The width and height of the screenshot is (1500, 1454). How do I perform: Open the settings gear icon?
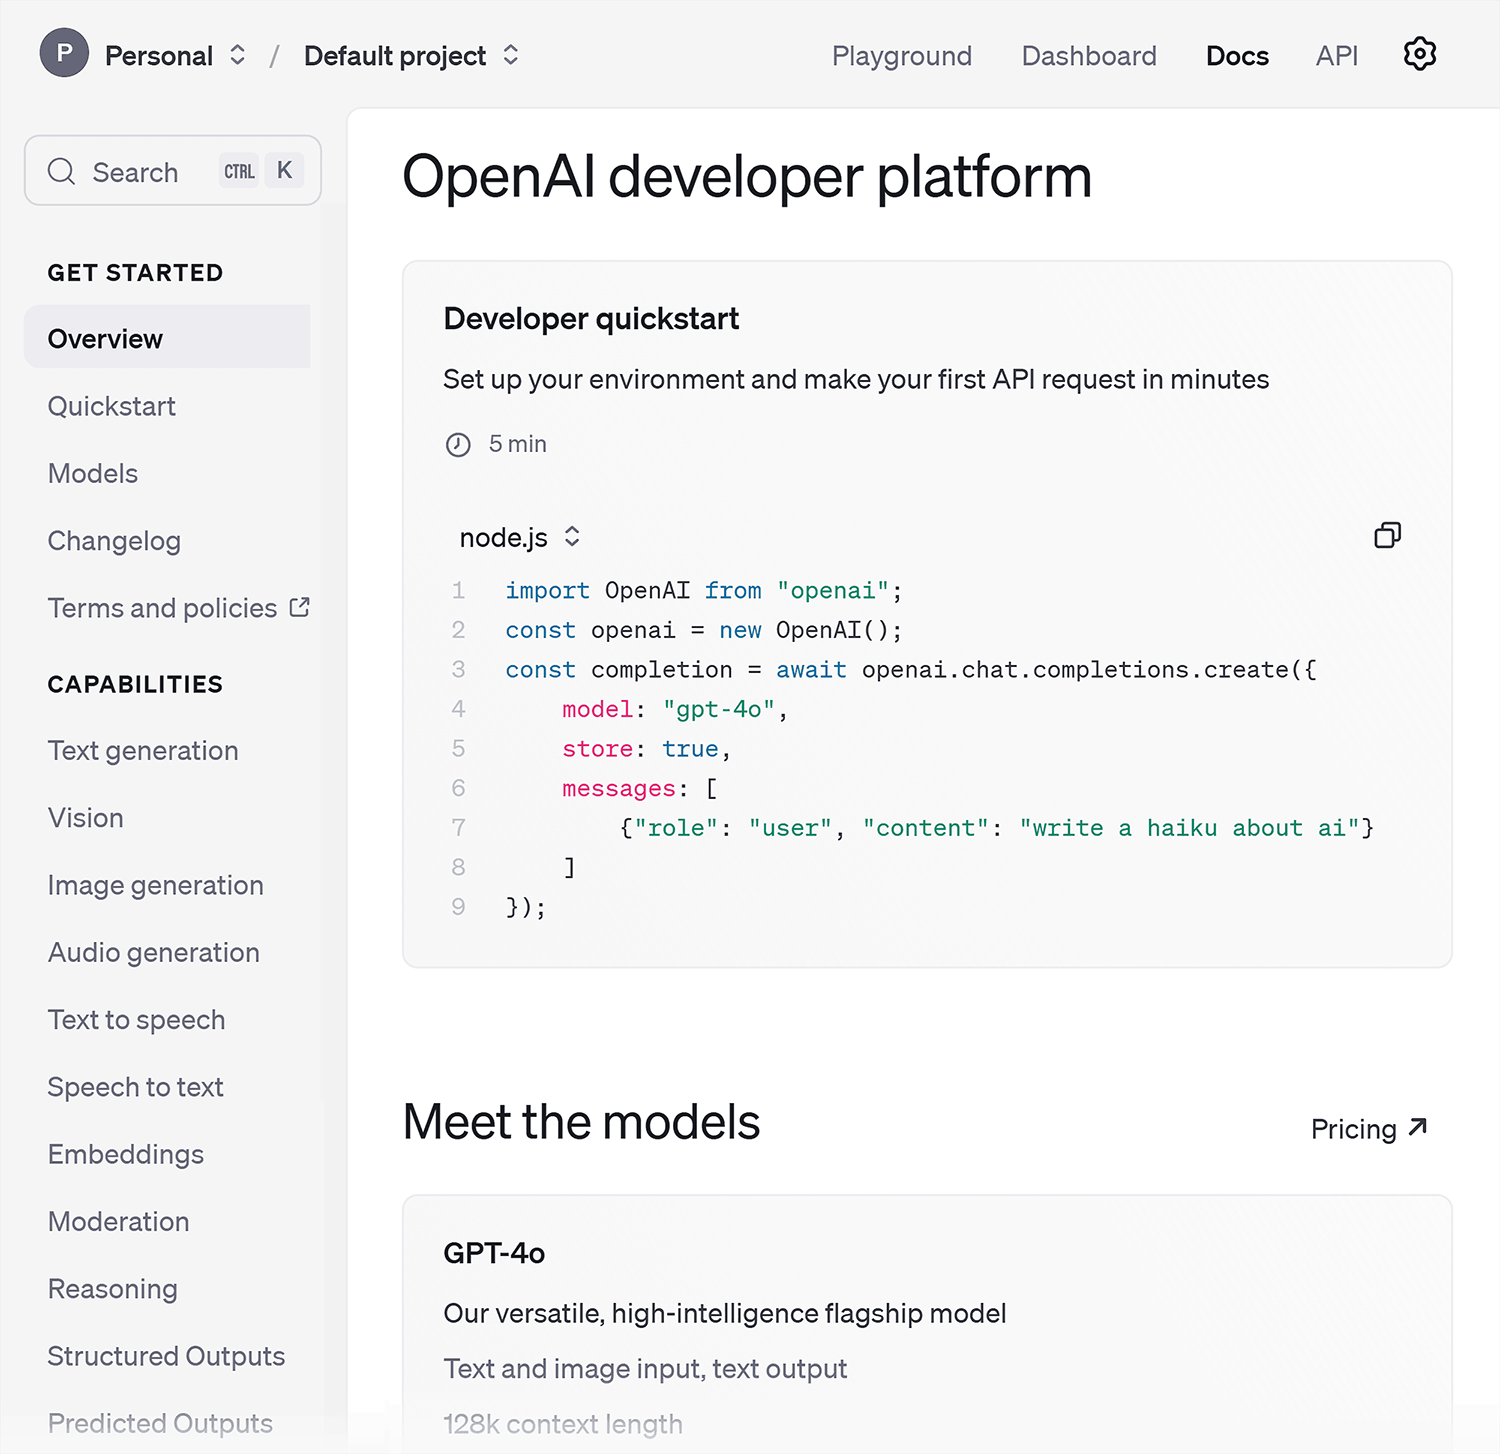point(1419,54)
